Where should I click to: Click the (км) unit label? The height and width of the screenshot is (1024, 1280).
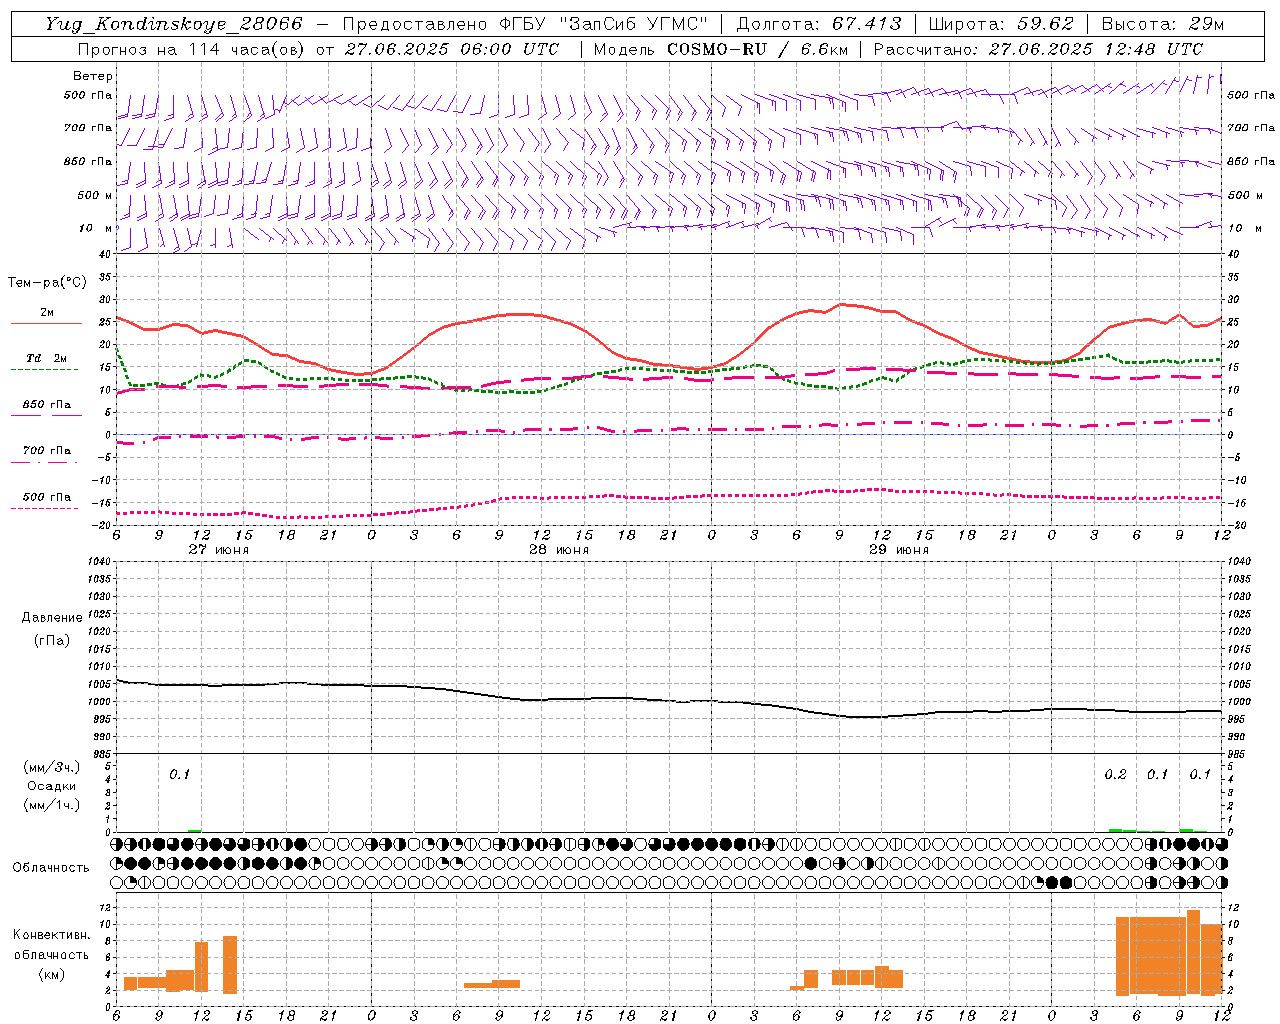(x=52, y=974)
